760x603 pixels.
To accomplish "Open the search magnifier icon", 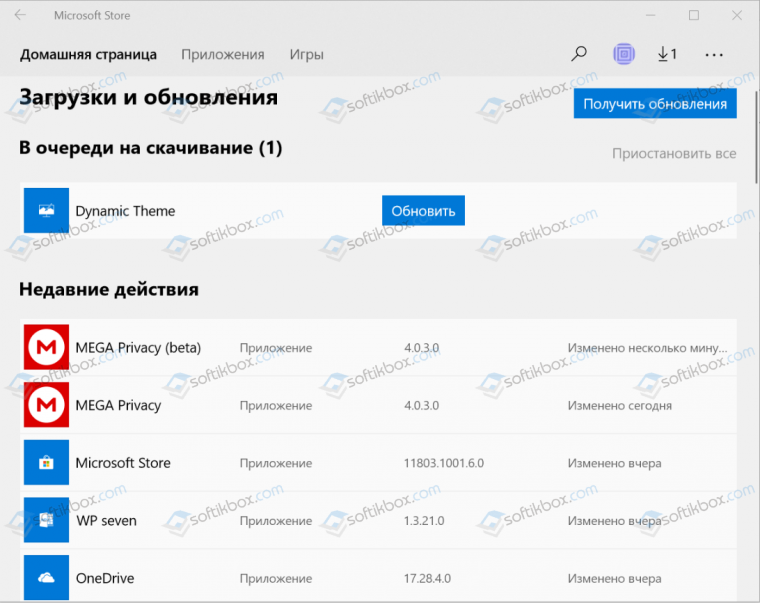I will click(x=579, y=54).
